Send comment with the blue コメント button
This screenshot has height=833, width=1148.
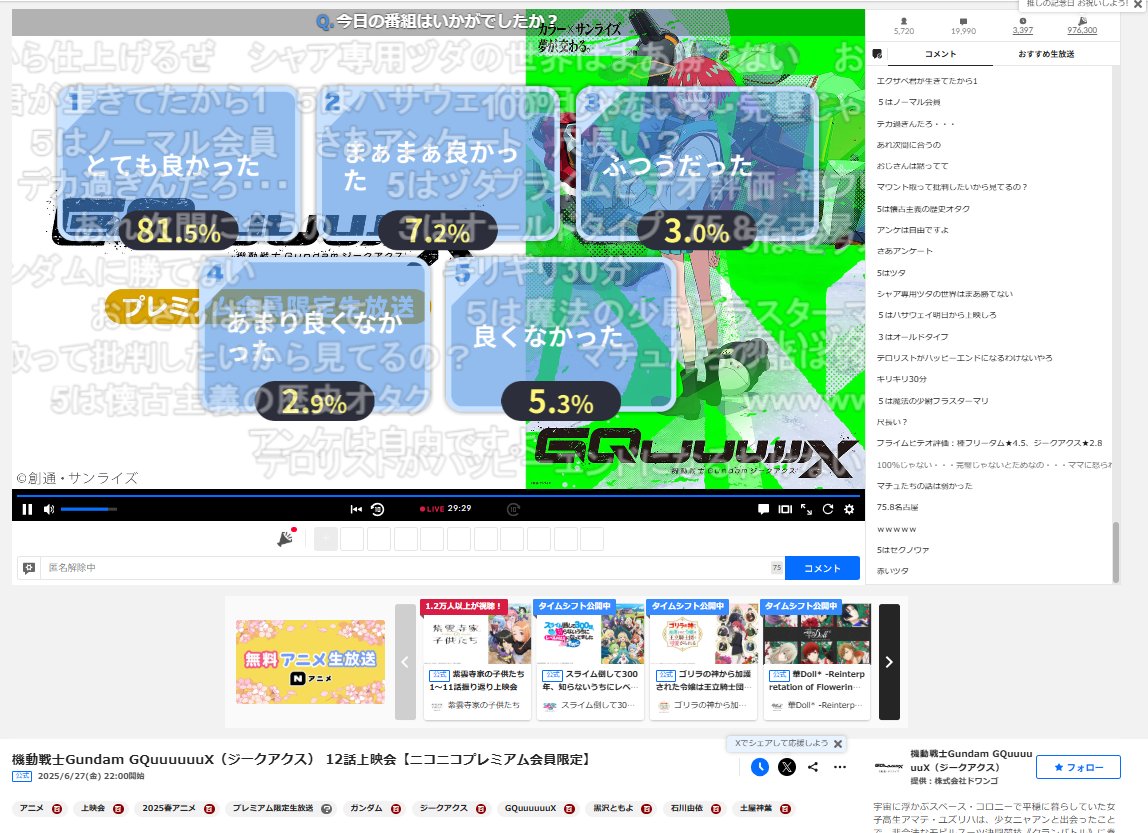tap(822, 568)
